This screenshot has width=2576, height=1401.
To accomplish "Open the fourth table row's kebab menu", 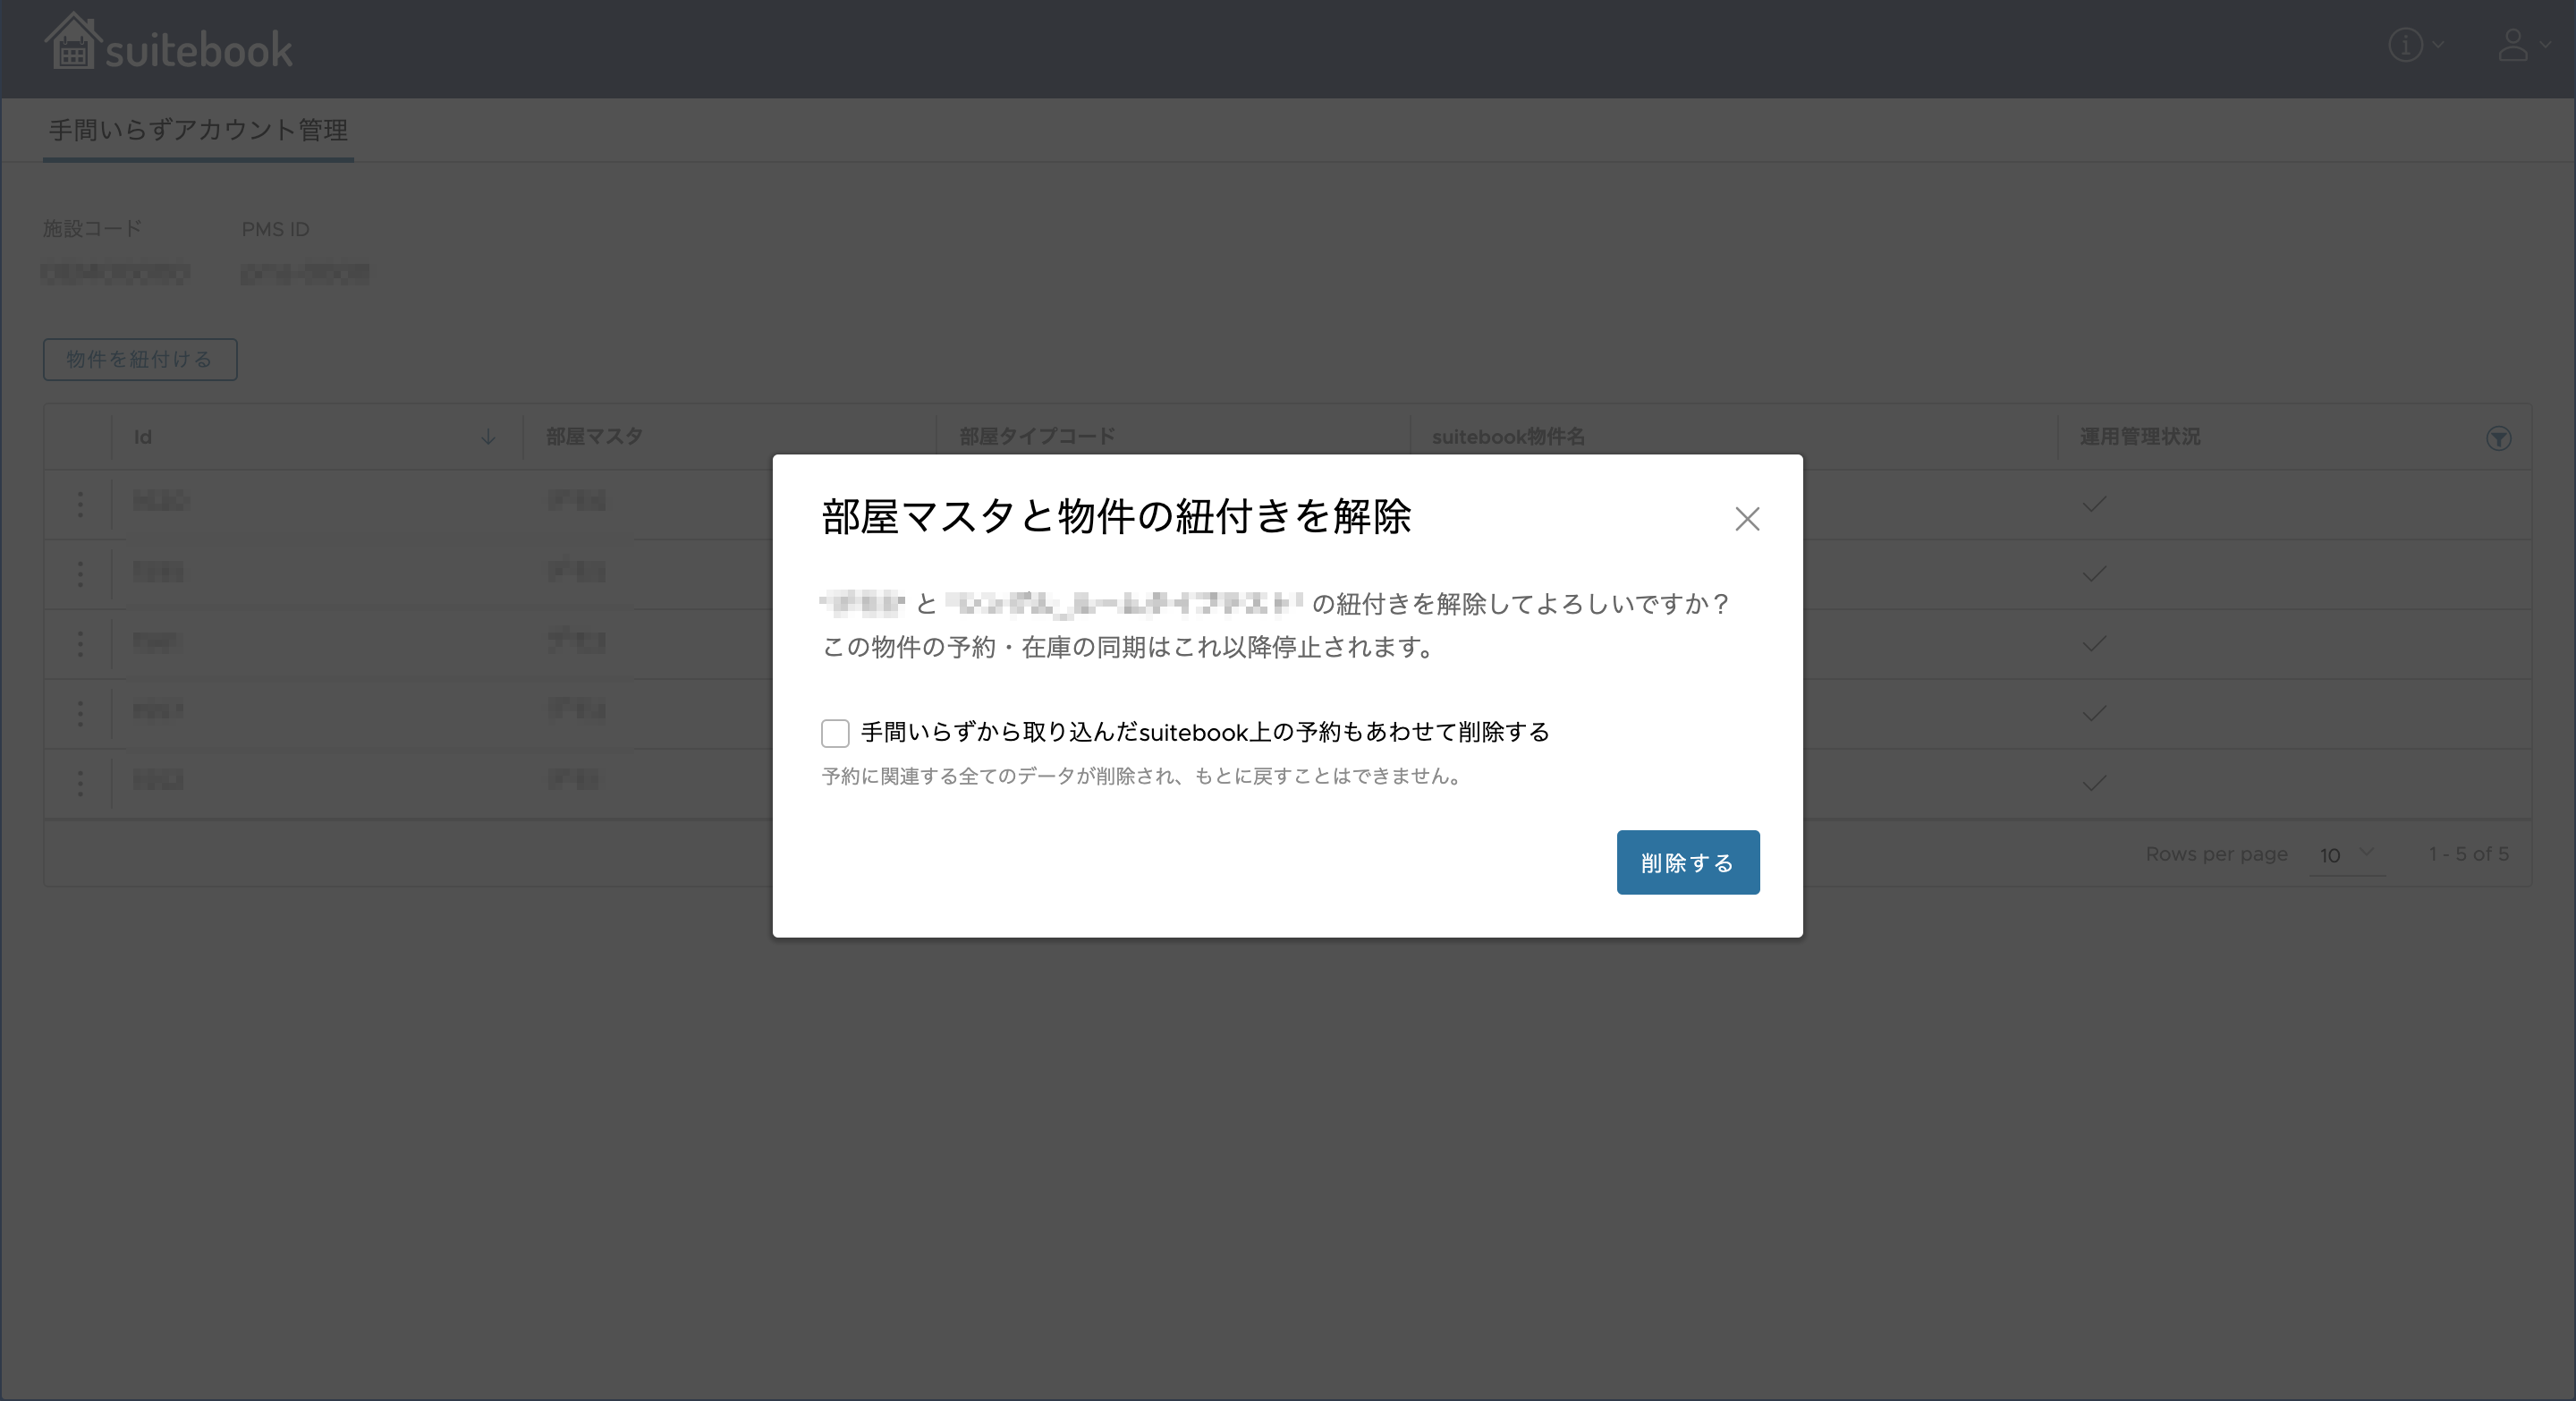I will 80,713.
